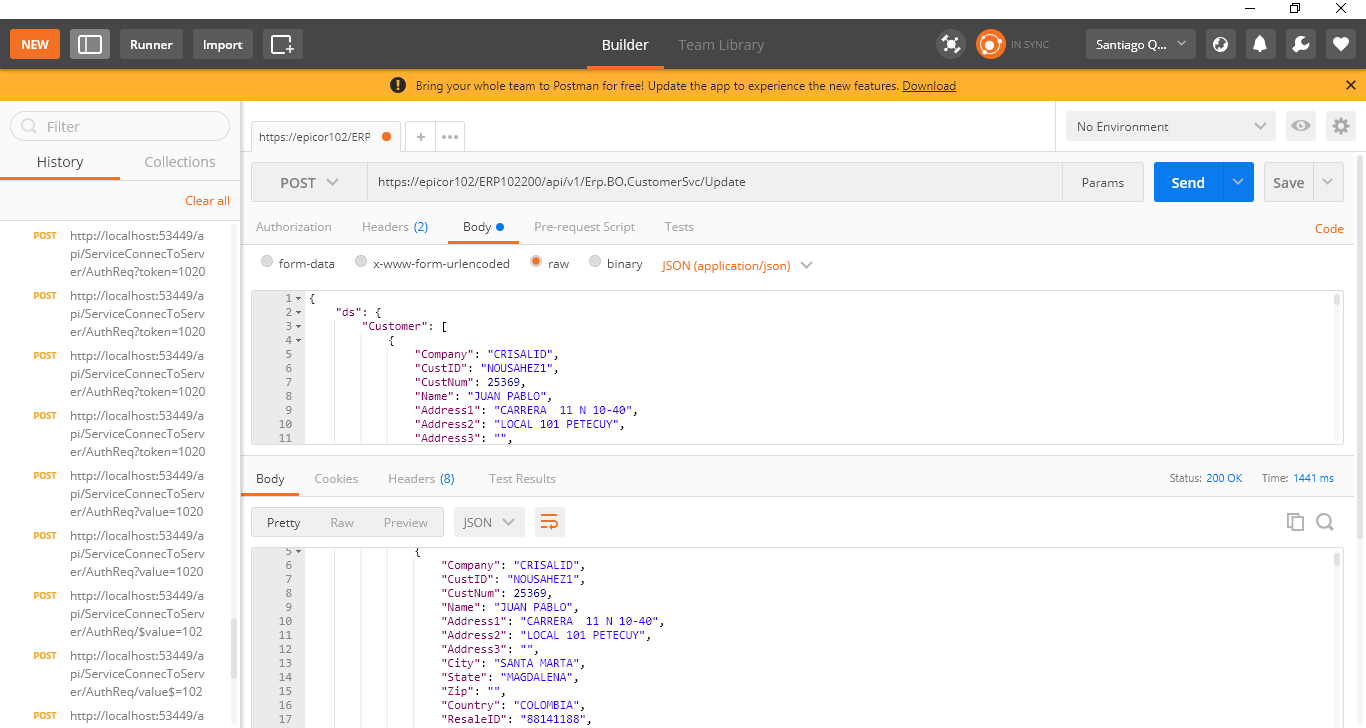Open manage environments gear icon

[1341, 126]
